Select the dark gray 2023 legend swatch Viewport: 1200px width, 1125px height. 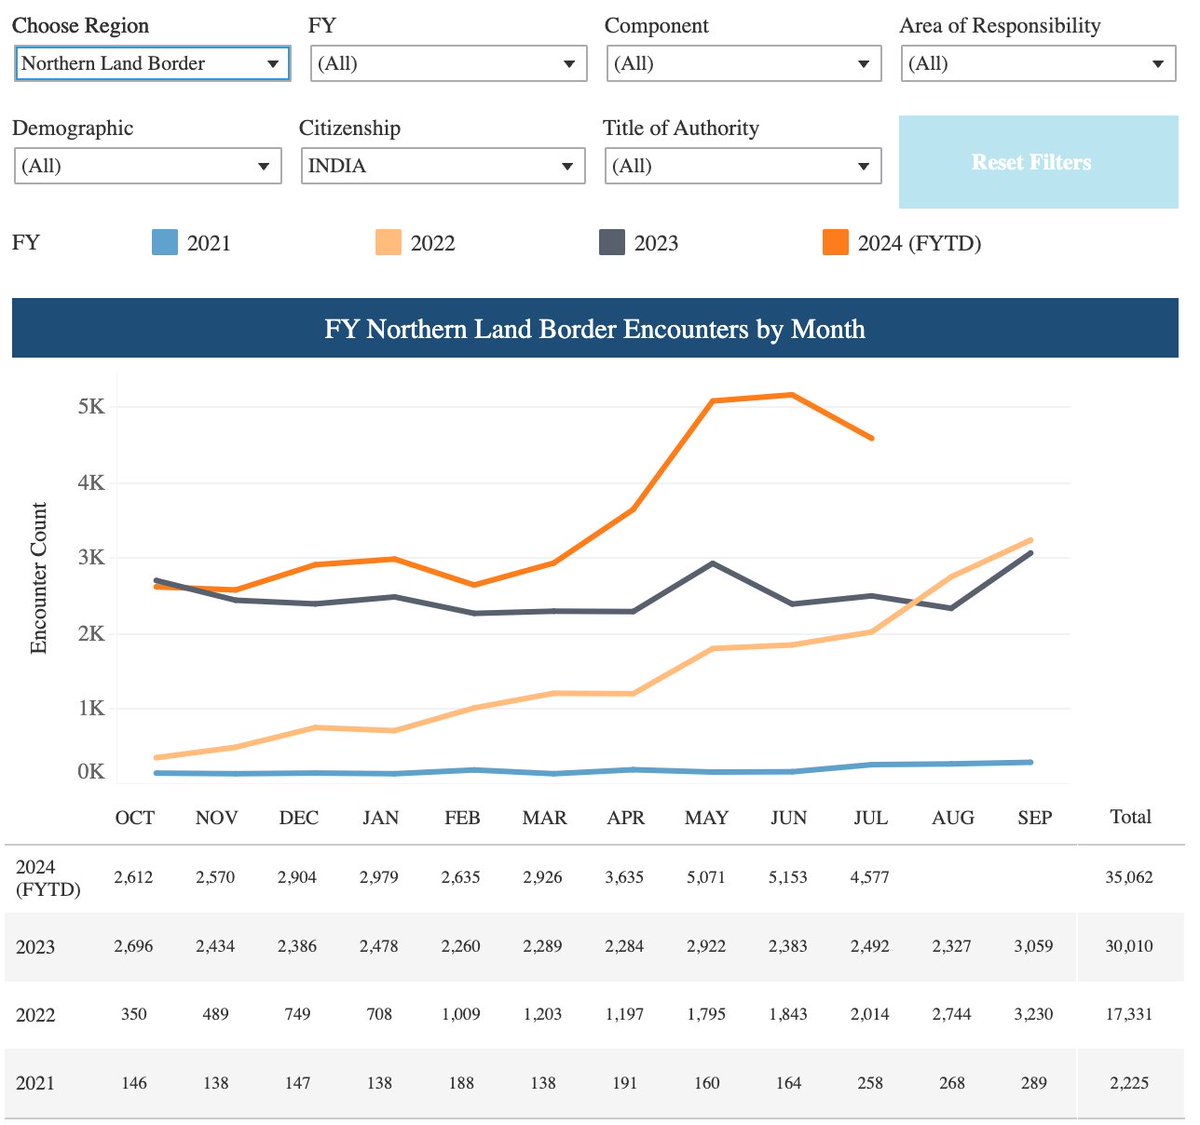click(611, 243)
